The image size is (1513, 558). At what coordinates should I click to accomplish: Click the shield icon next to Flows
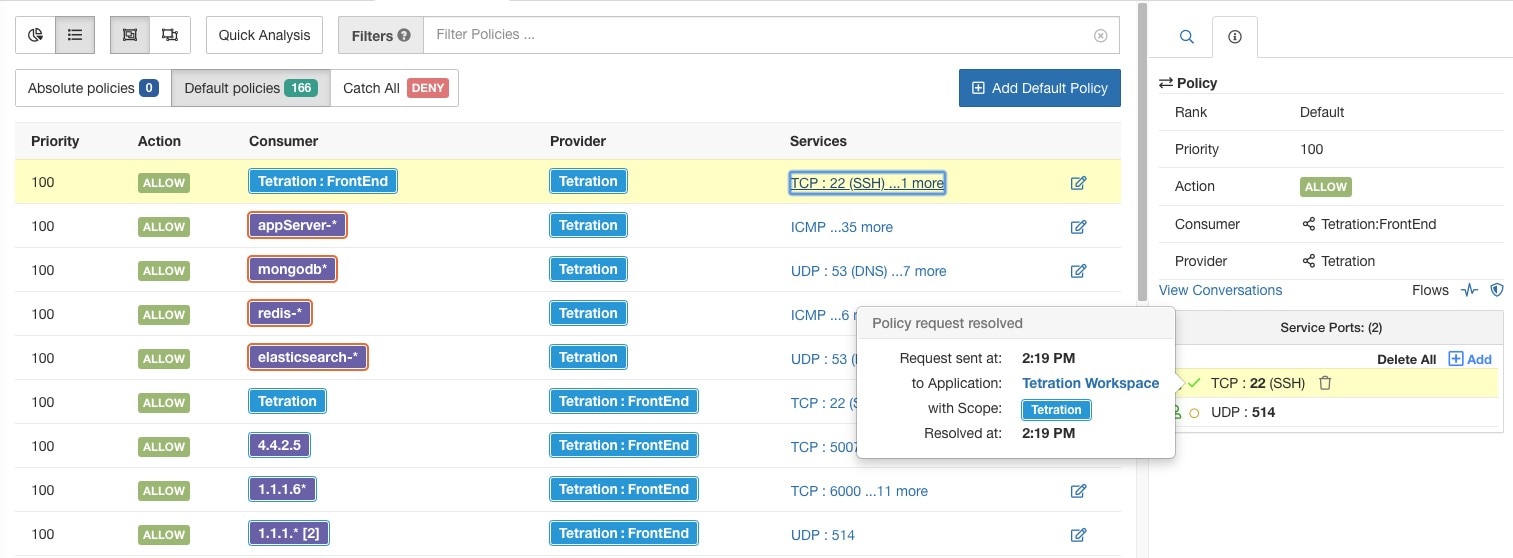pos(1497,290)
